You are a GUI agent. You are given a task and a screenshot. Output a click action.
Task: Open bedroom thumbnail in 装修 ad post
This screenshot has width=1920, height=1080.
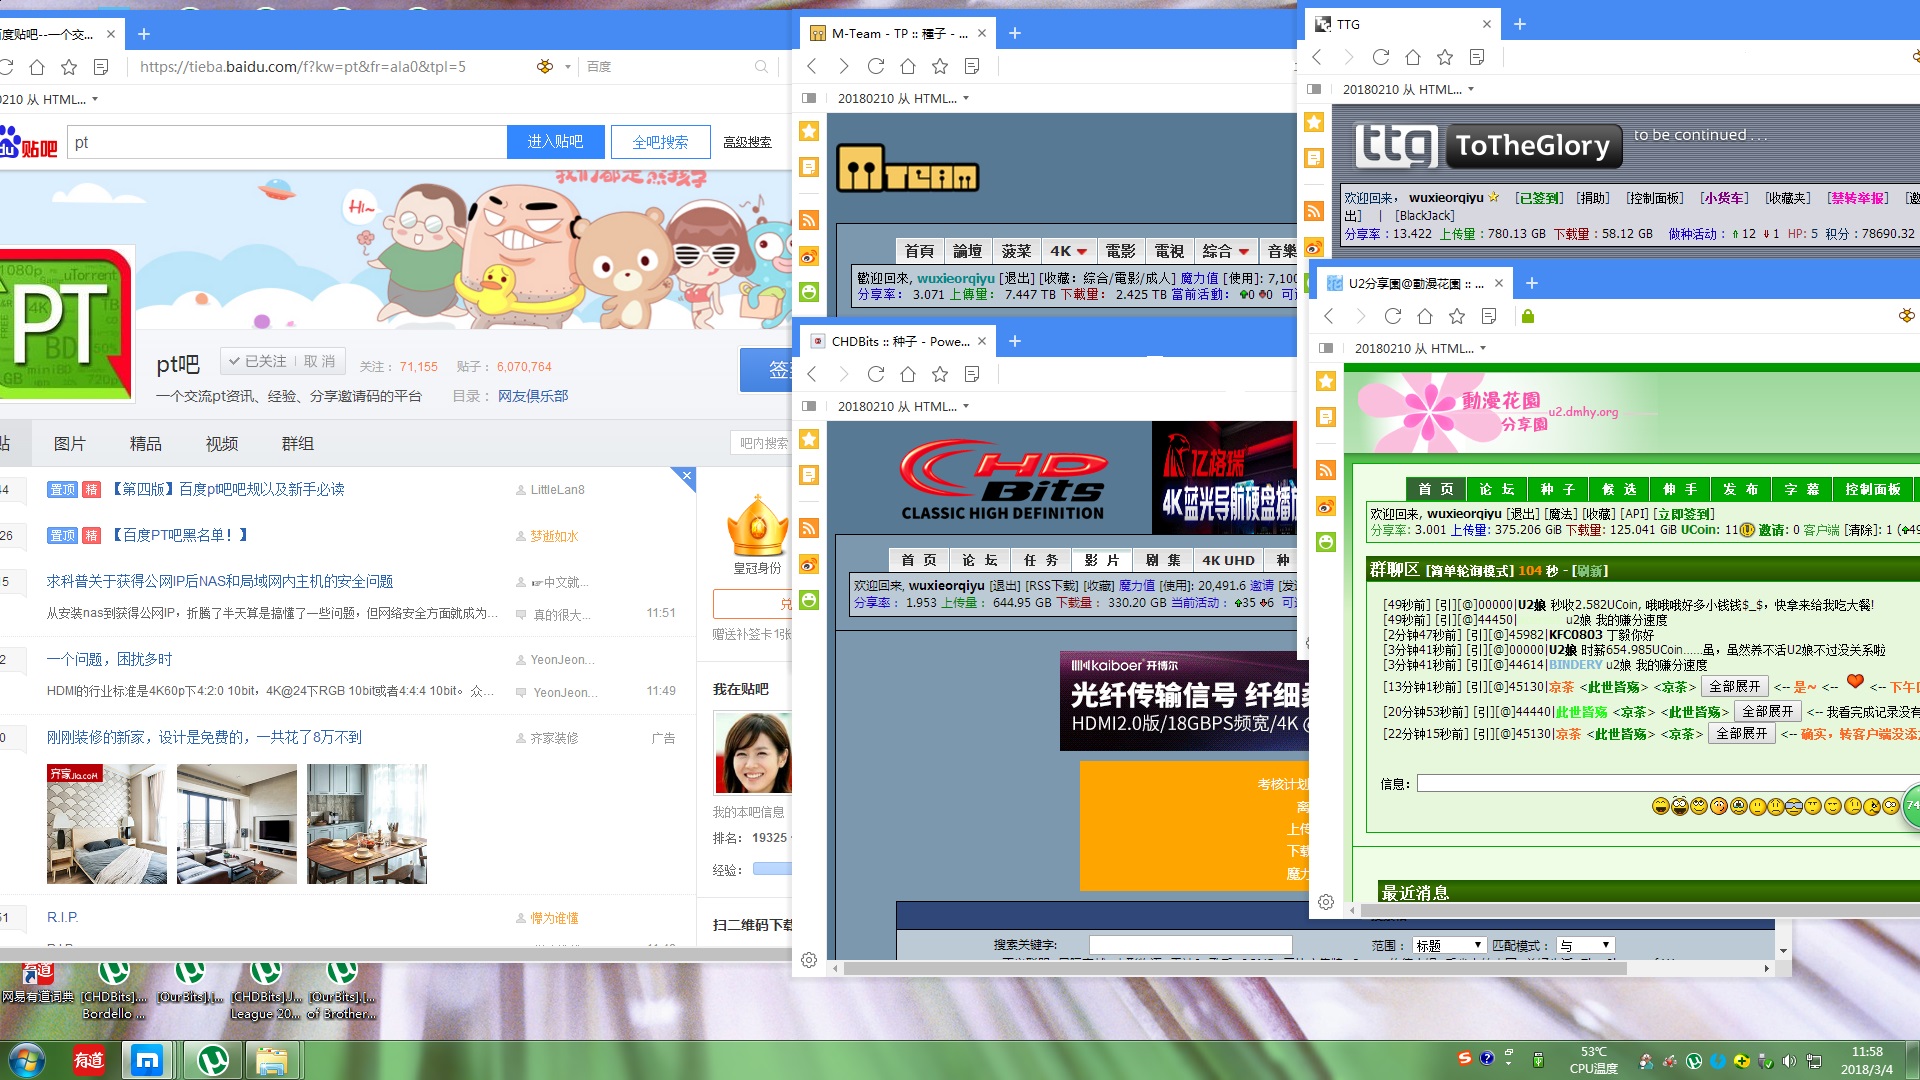[x=107, y=824]
